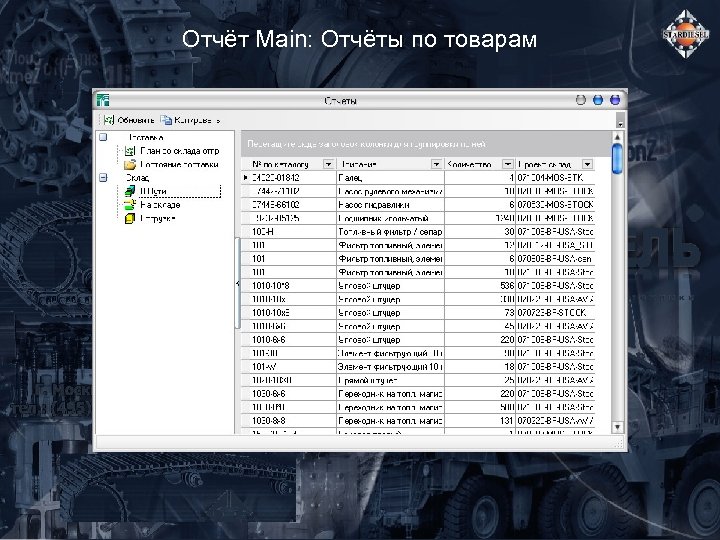
Task: Click the folder icon beside Состояние поставки
Action: pyautogui.click(x=130, y=164)
